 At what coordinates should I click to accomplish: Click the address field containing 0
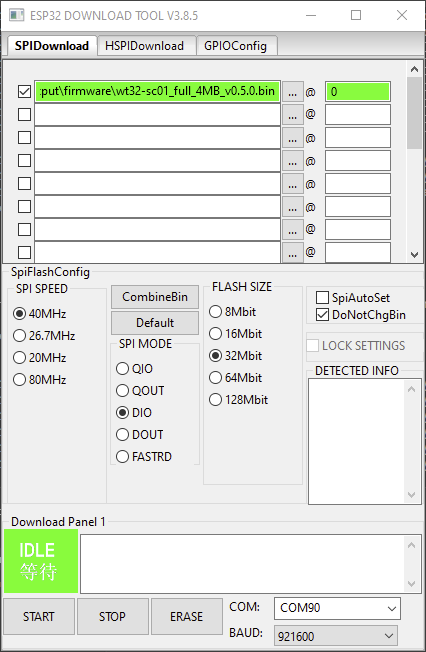point(358,91)
